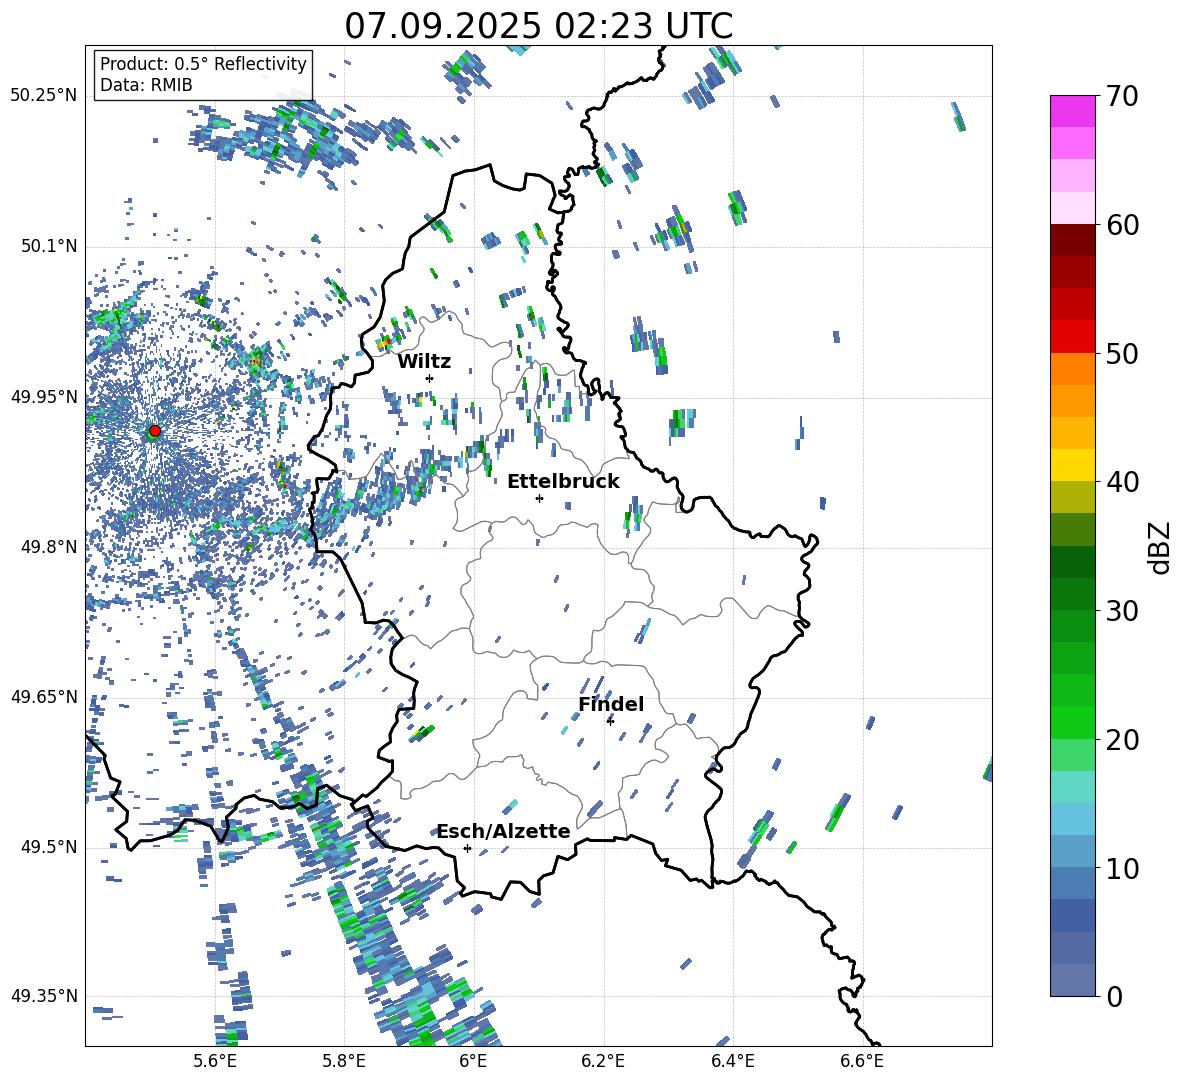Click the 49.8°N latitude label

48,547
